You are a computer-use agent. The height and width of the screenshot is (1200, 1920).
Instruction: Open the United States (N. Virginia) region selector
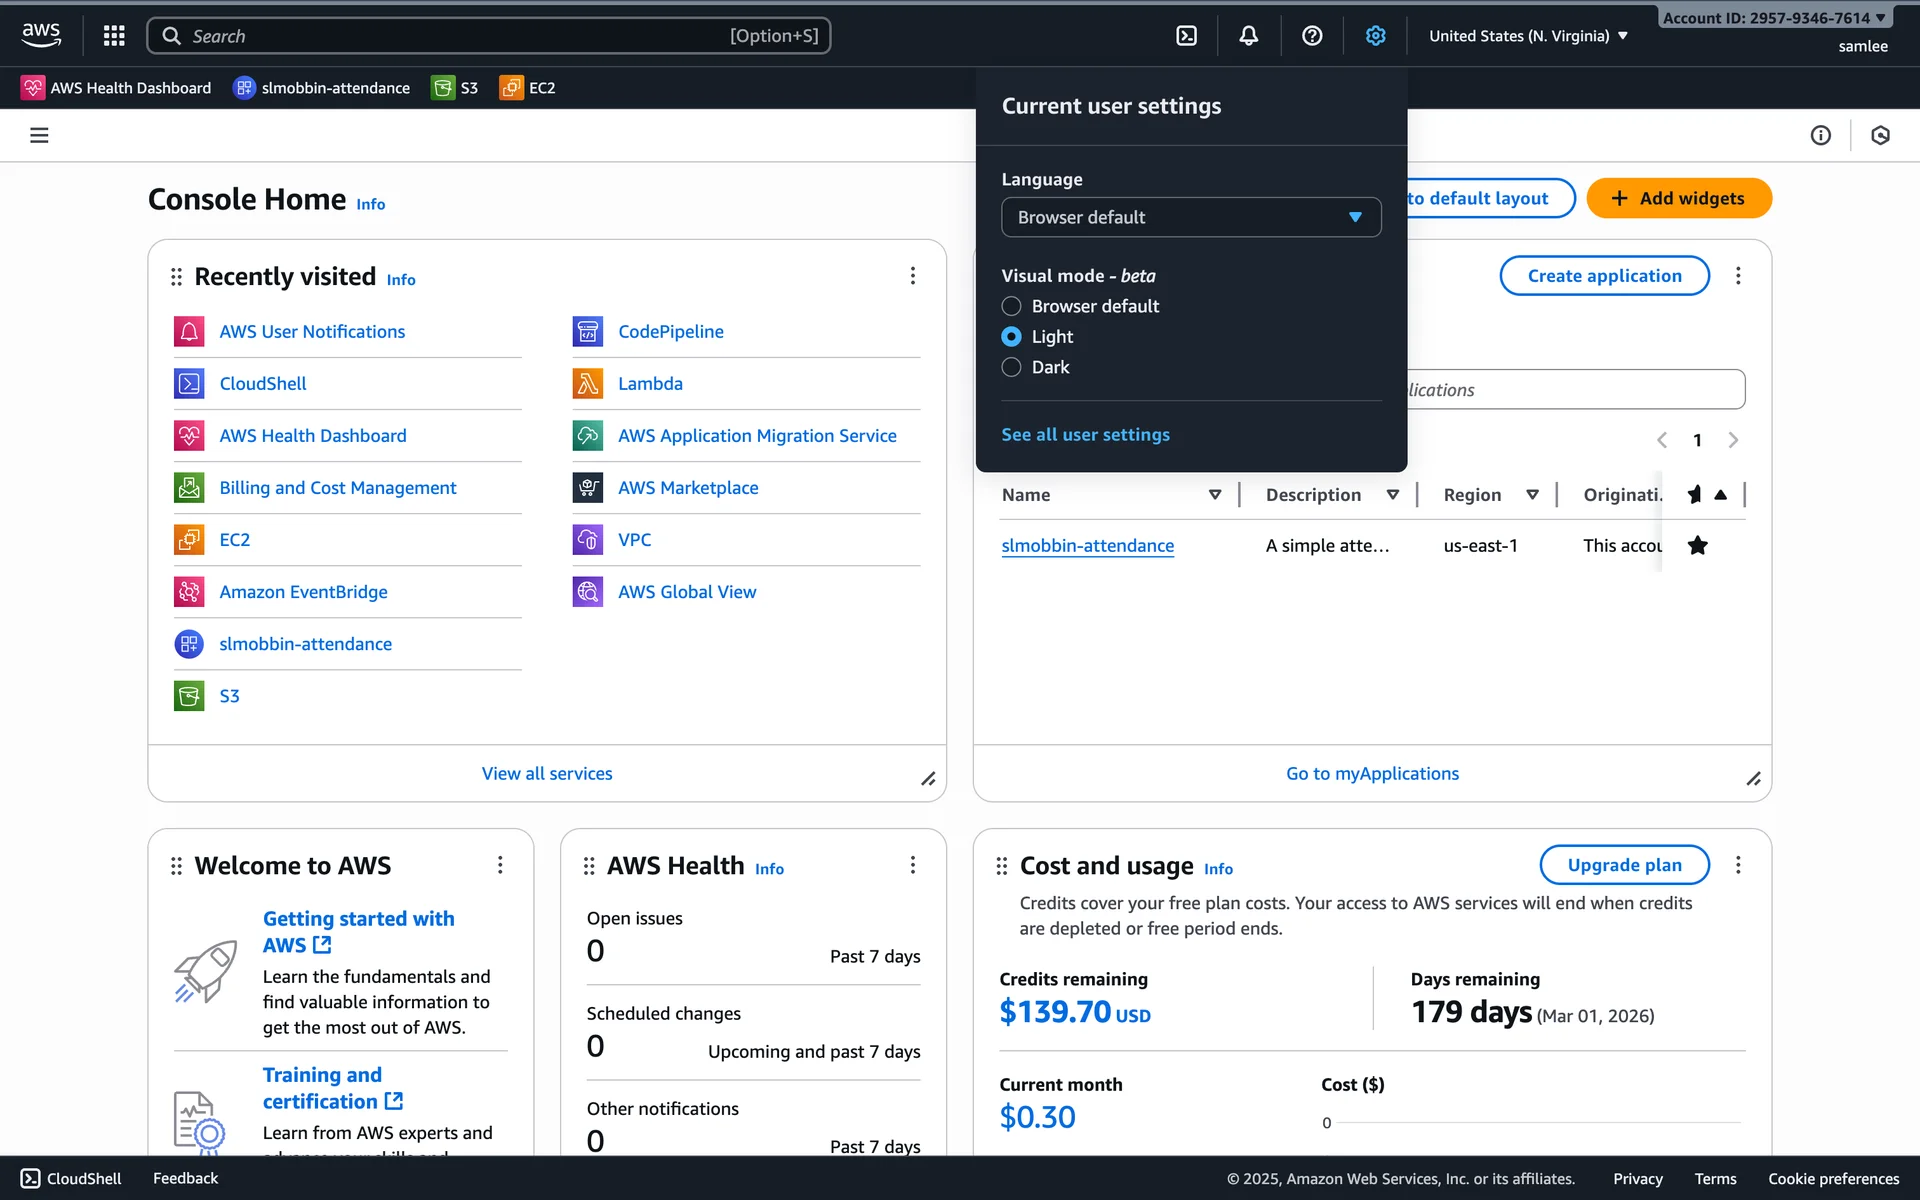click(x=1527, y=36)
